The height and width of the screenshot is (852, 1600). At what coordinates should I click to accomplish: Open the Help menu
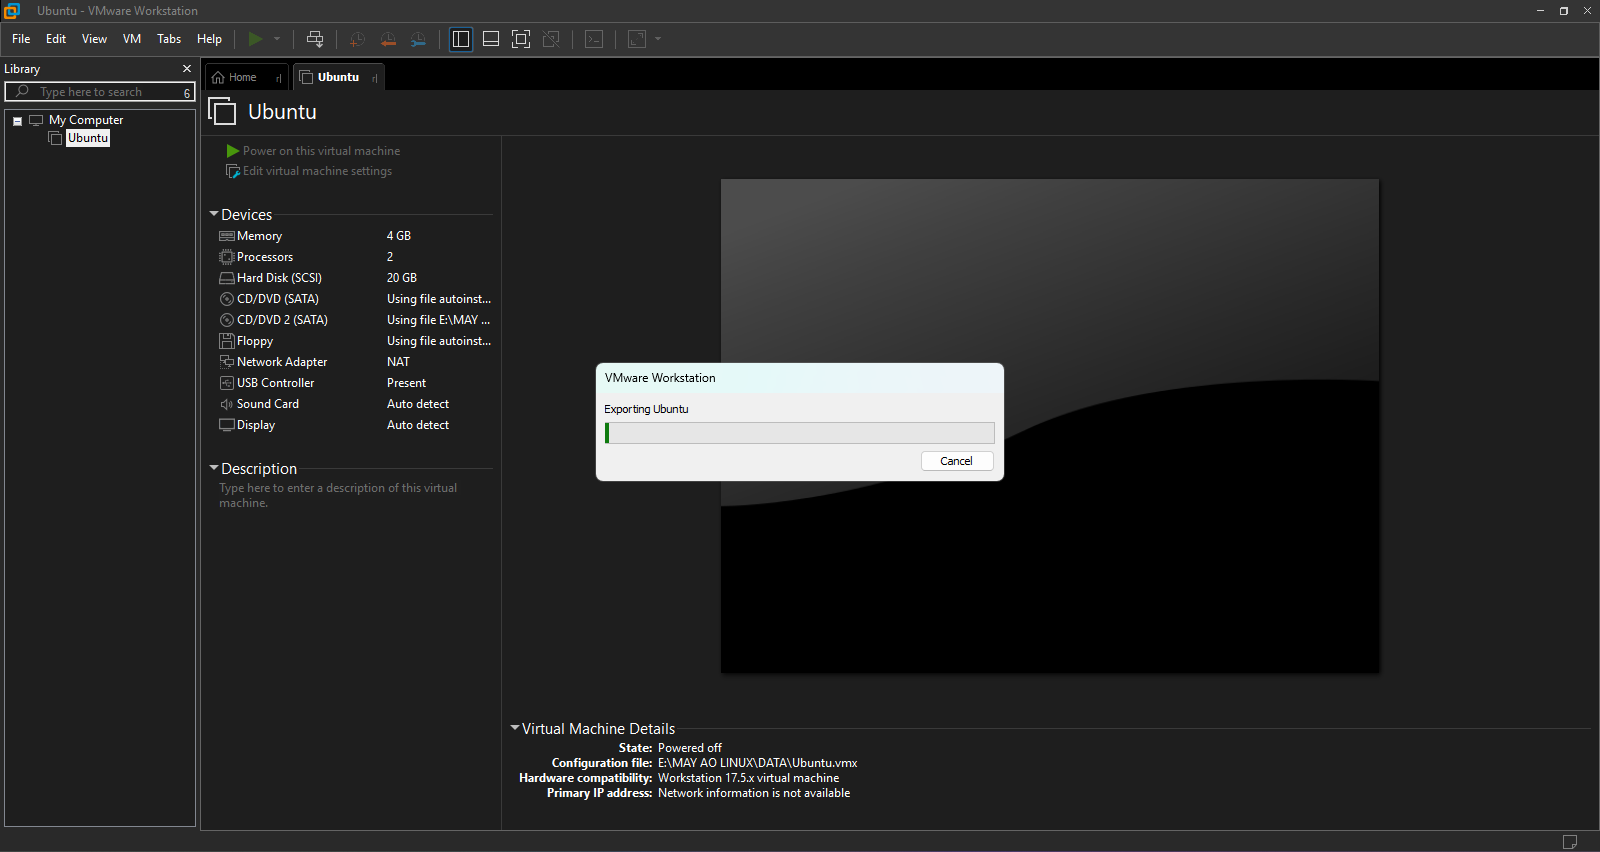click(x=209, y=39)
